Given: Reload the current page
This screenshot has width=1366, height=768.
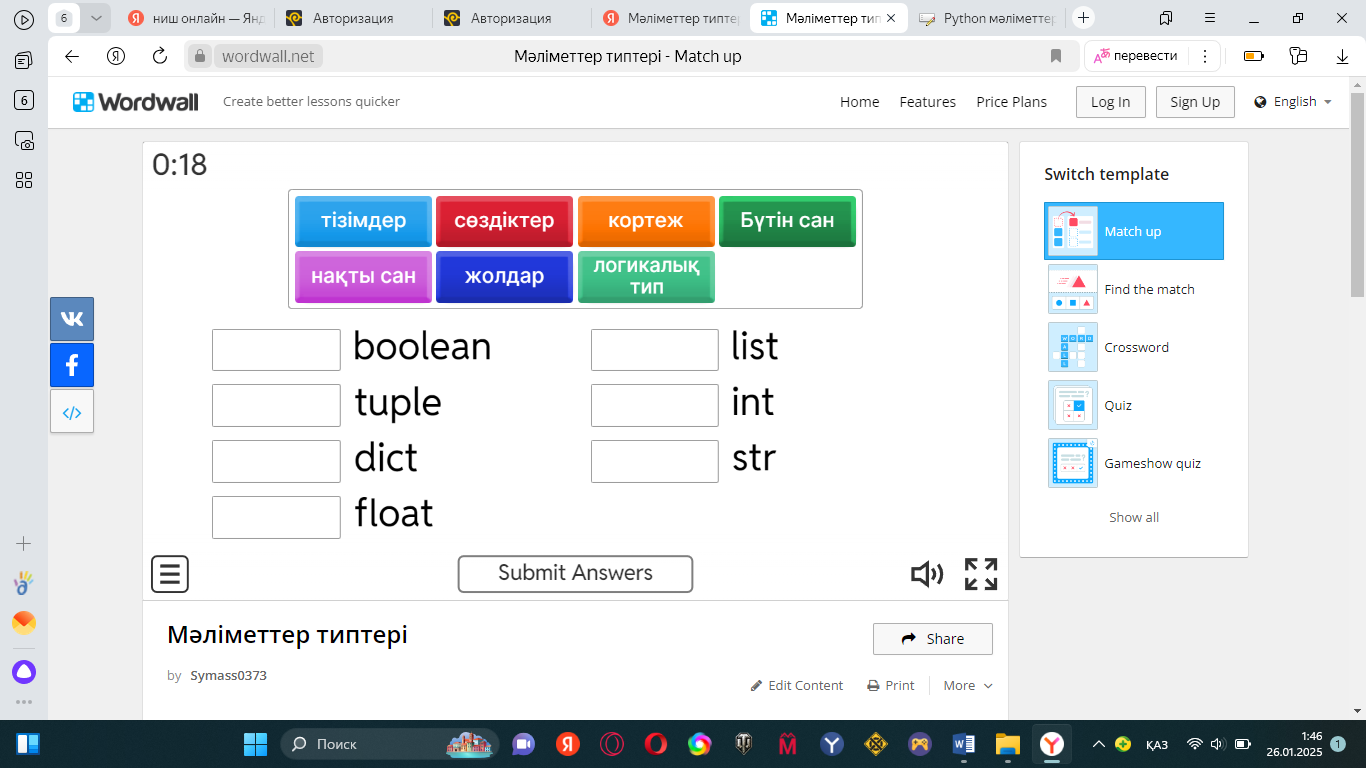Looking at the screenshot, I should click(x=160, y=56).
